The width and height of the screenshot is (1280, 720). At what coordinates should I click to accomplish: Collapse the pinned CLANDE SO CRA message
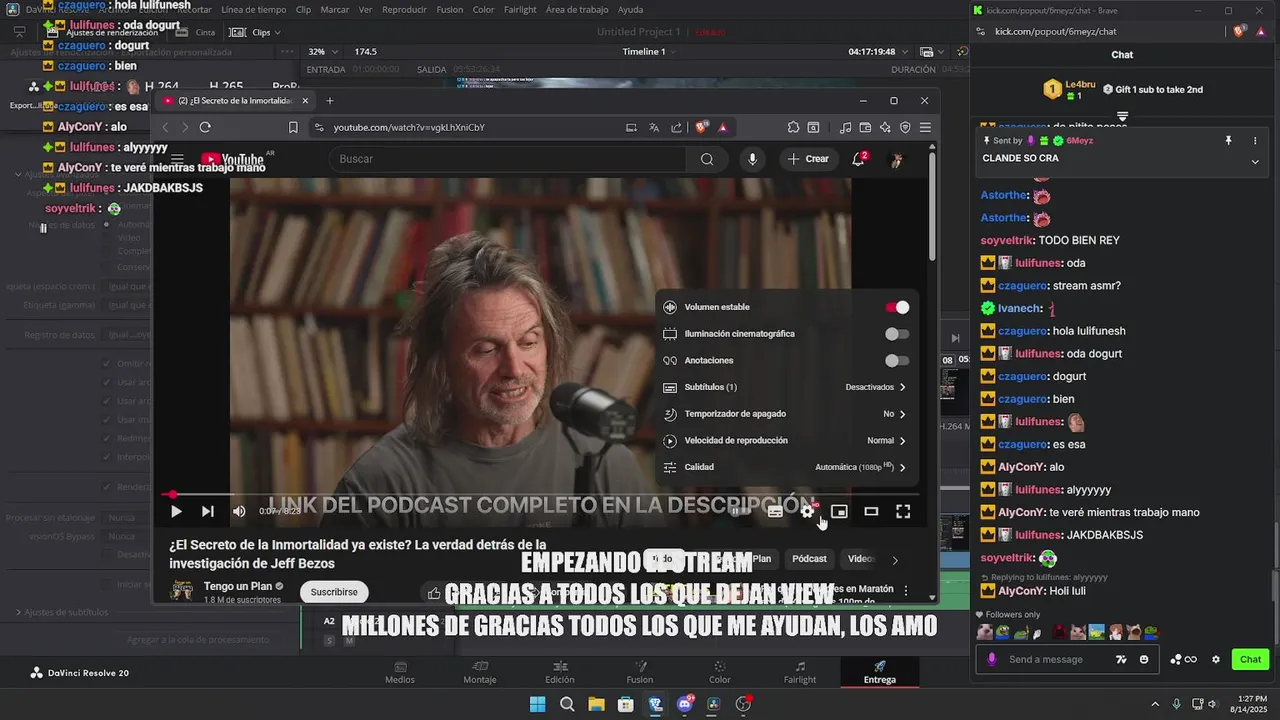click(x=1255, y=161)
